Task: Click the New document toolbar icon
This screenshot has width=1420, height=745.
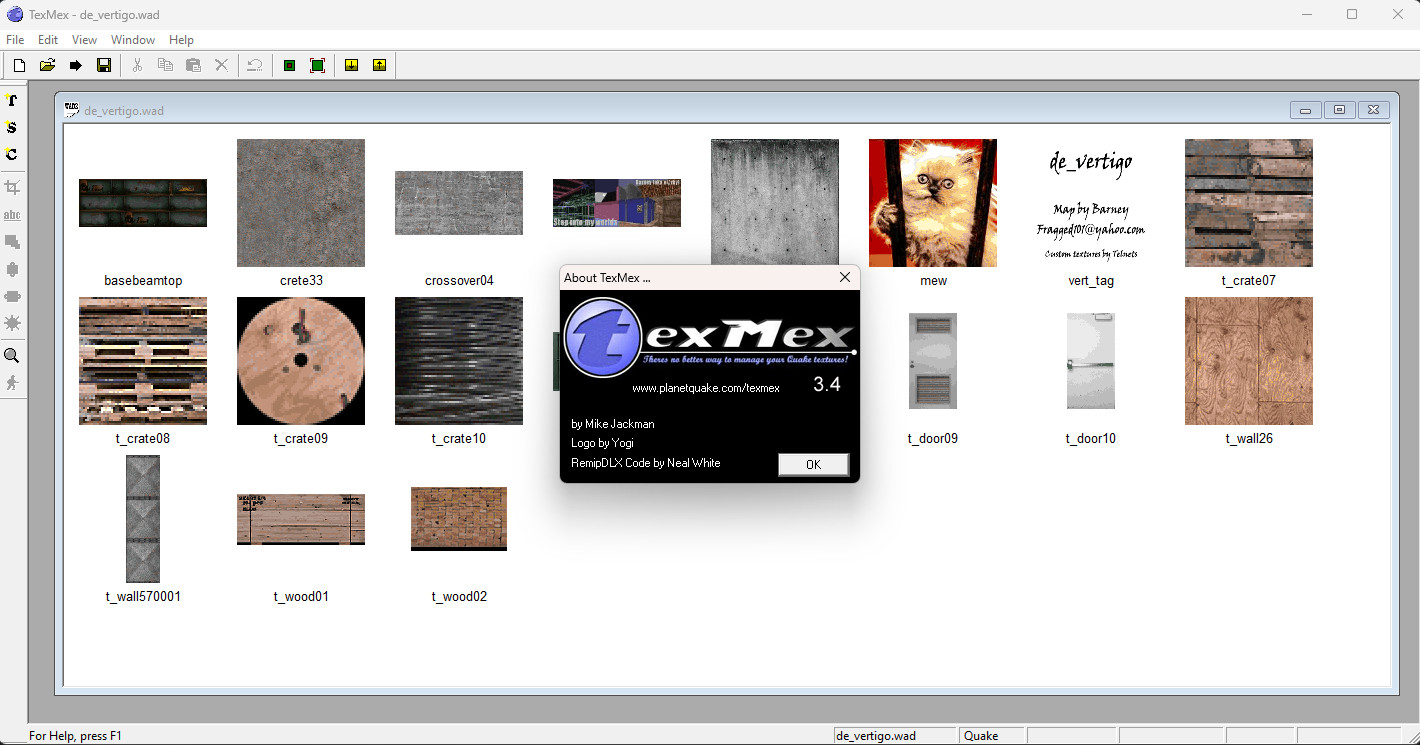Action: click(x=18, y=65)
